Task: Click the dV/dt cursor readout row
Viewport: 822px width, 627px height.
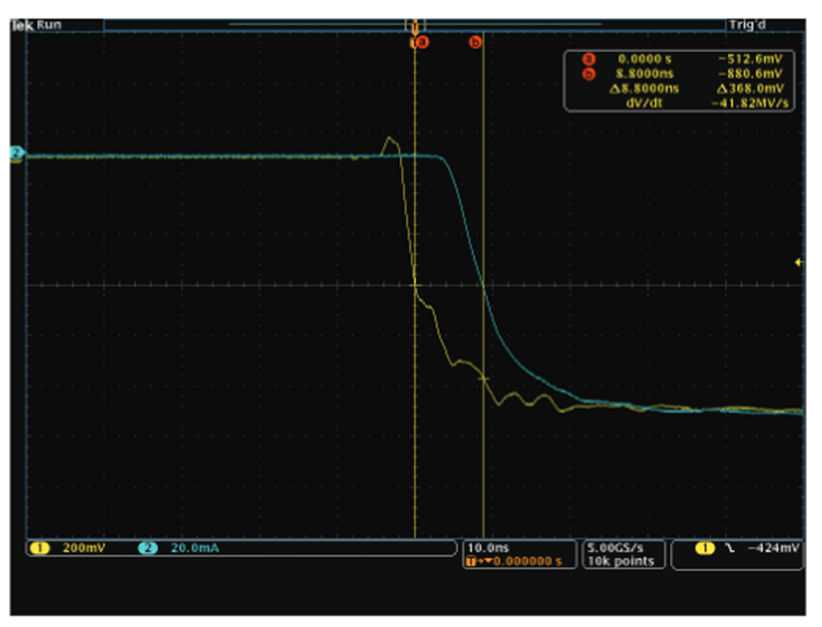Action: click(x=680, y=102)
